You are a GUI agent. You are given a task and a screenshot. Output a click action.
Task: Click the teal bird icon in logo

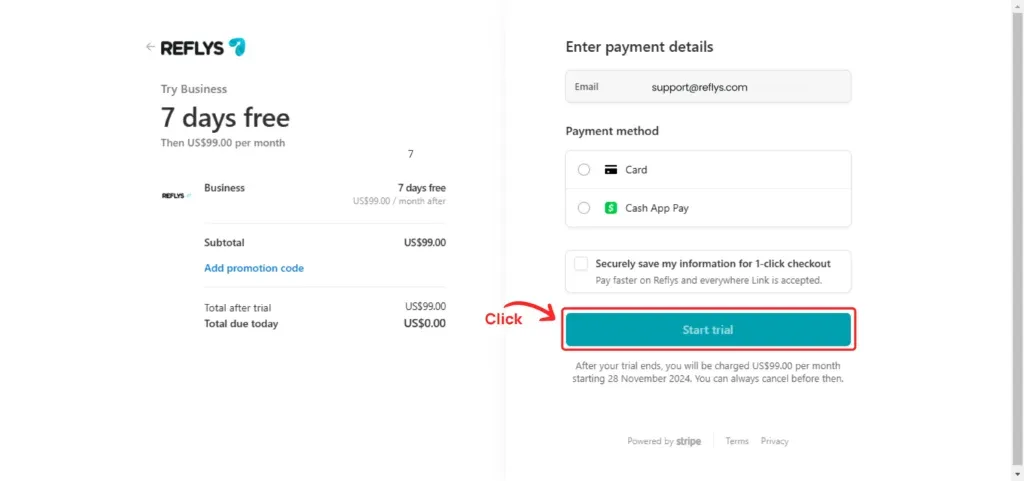pos(237,47)
